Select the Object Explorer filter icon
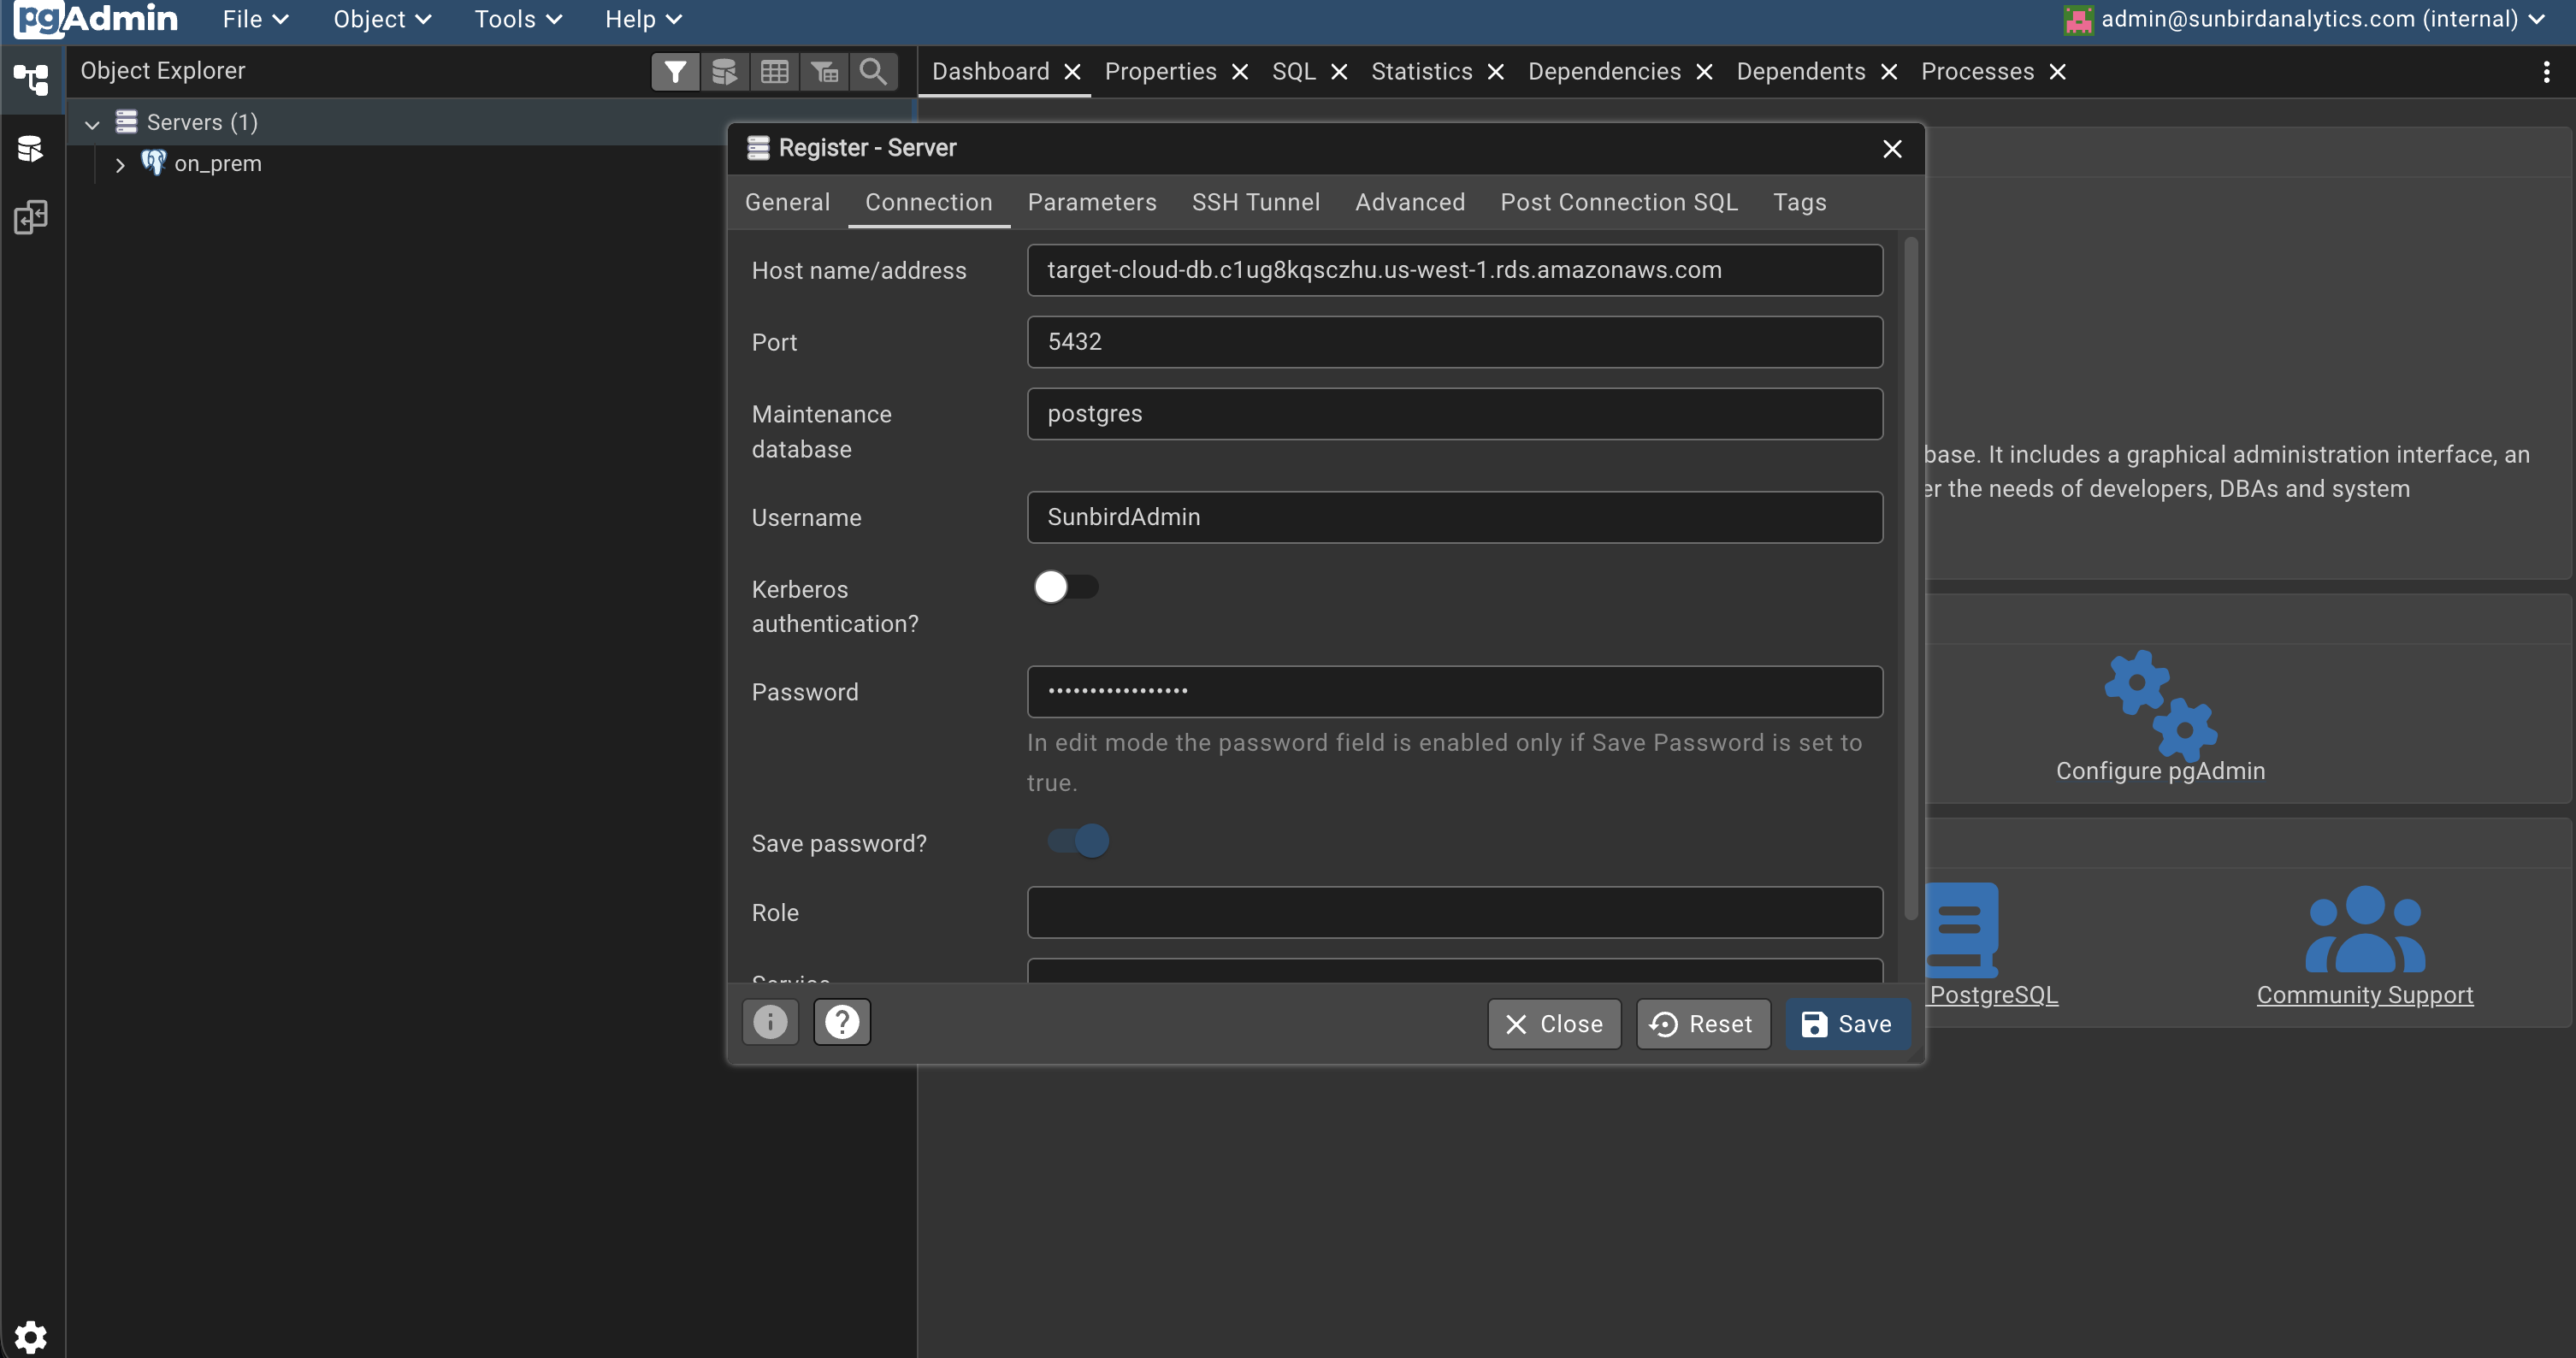Screen dimensions: 2576x1358 (675, 71)
